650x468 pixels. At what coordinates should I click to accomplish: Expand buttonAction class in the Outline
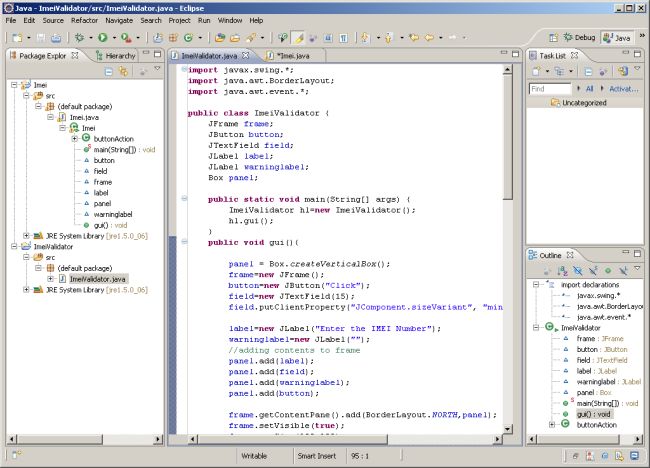coord(553,425)
